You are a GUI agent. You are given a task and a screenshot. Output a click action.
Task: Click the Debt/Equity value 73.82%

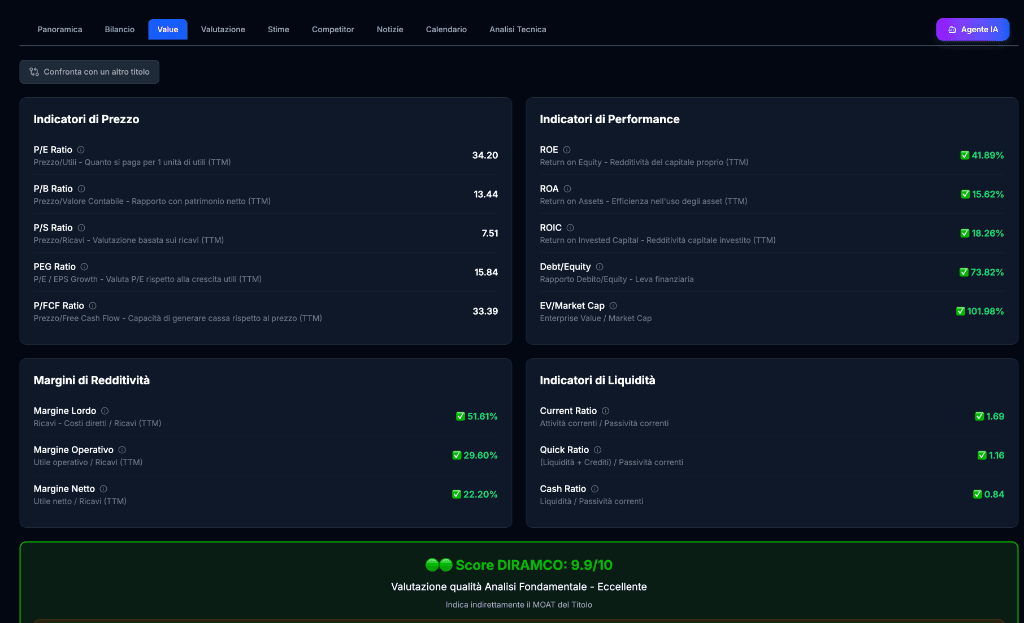point(987,272)
